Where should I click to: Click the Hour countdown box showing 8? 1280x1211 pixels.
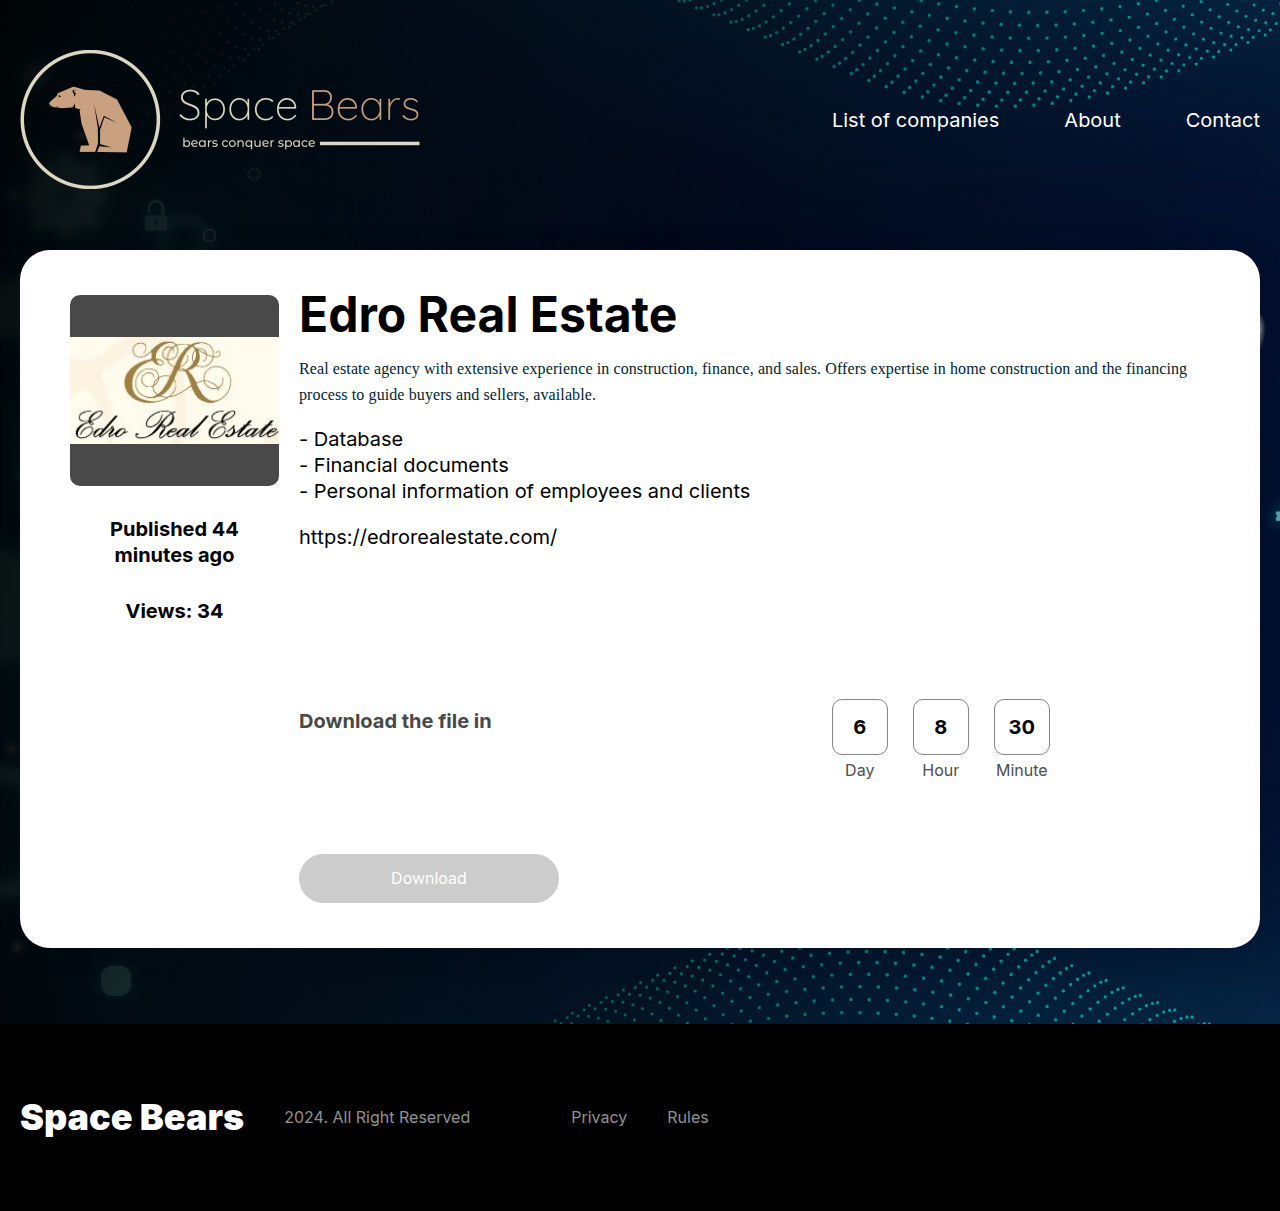tap(940, 727)
